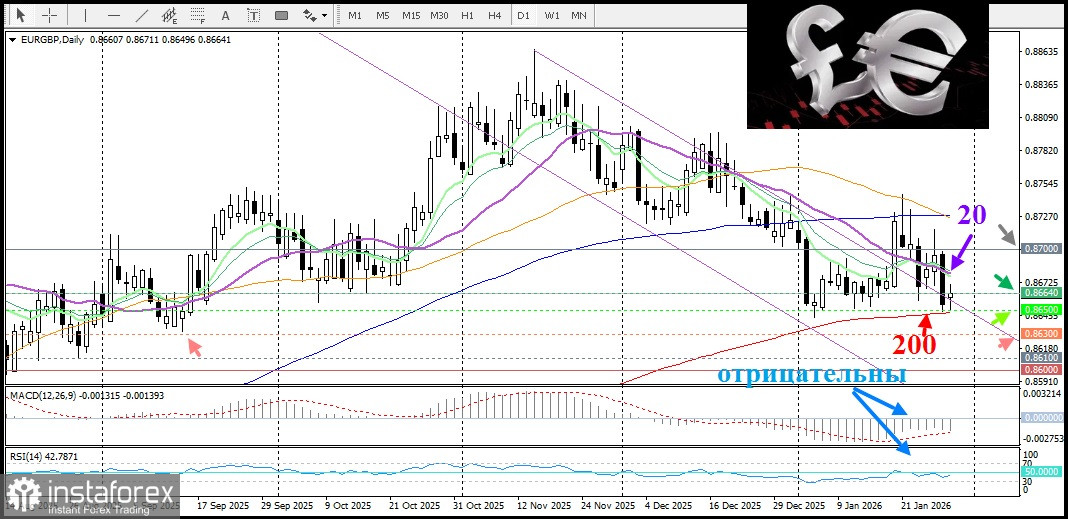Viewport: 1068px width, 519px height.
Task: Click the 29 Dec 2025 date label
Action: [797, 507]
